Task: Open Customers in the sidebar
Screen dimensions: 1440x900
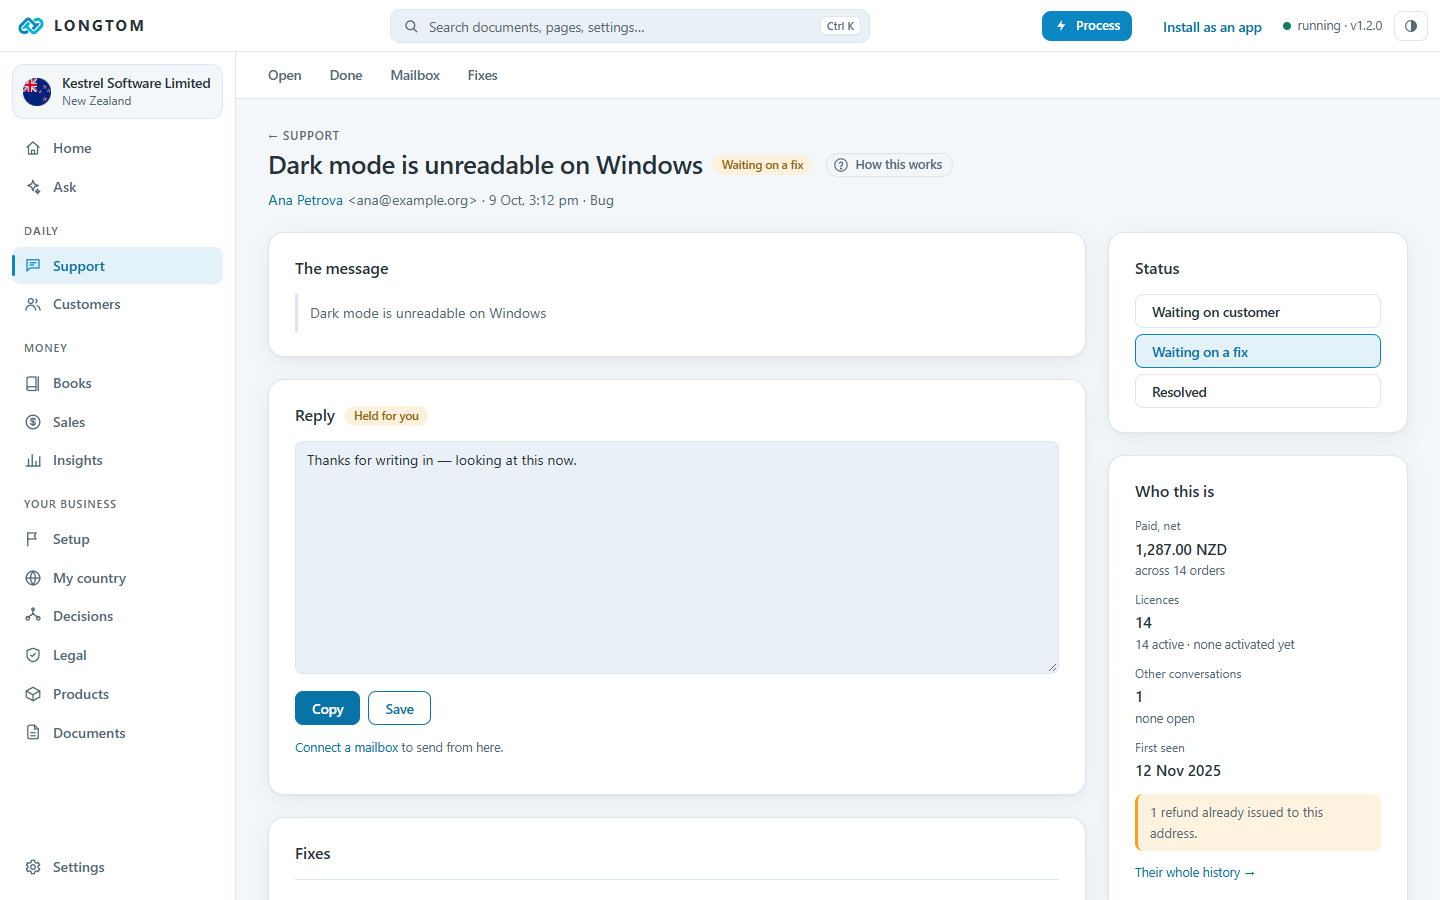Action: [117, 304]
